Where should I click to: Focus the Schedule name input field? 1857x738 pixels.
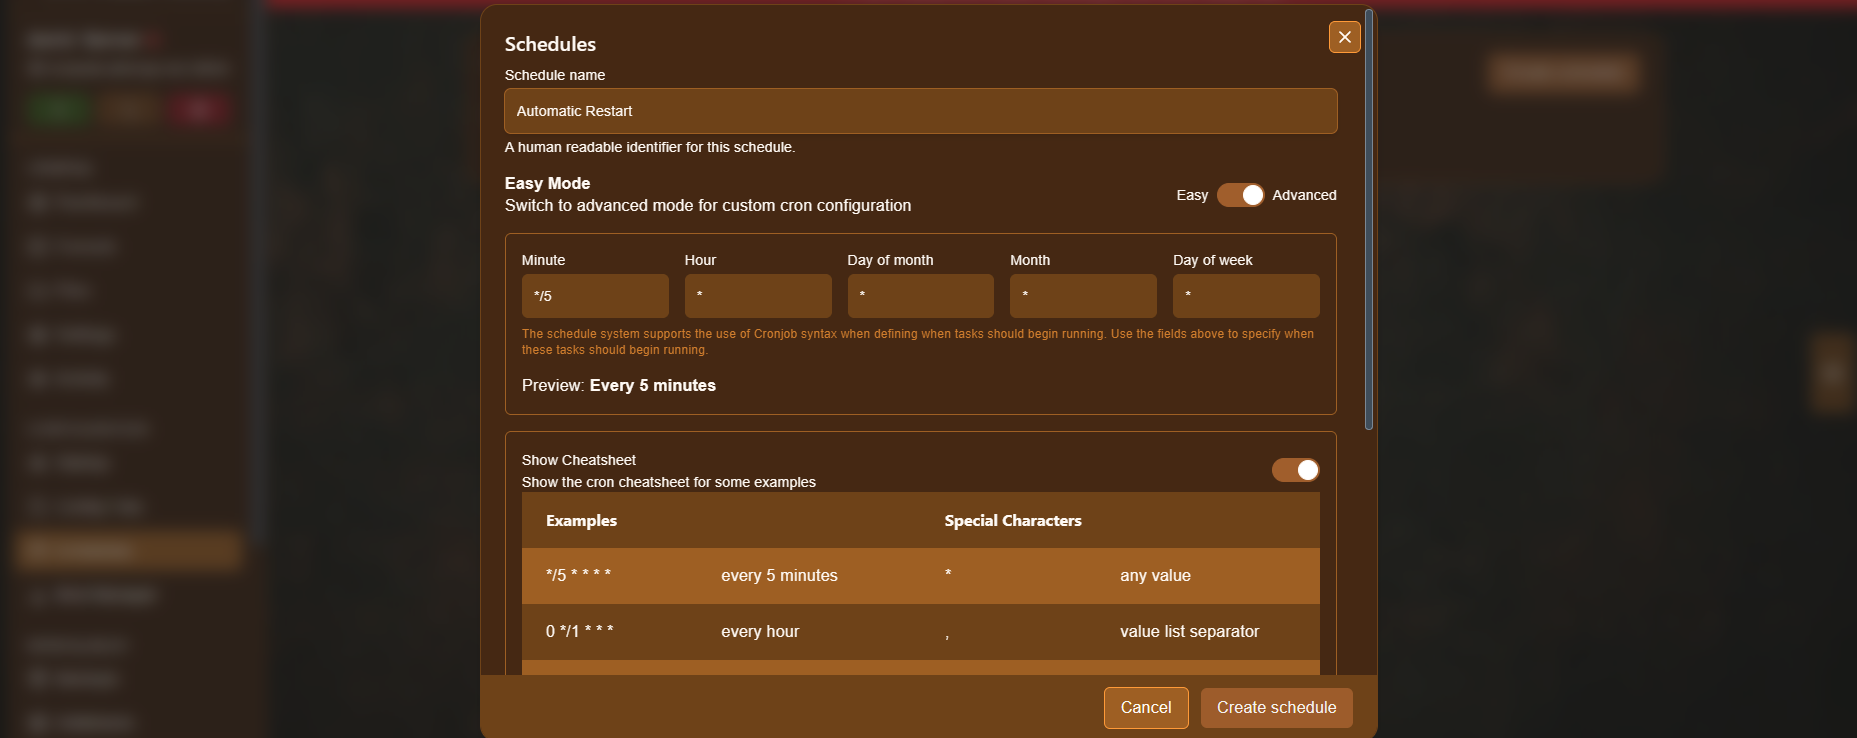[921, 111]
